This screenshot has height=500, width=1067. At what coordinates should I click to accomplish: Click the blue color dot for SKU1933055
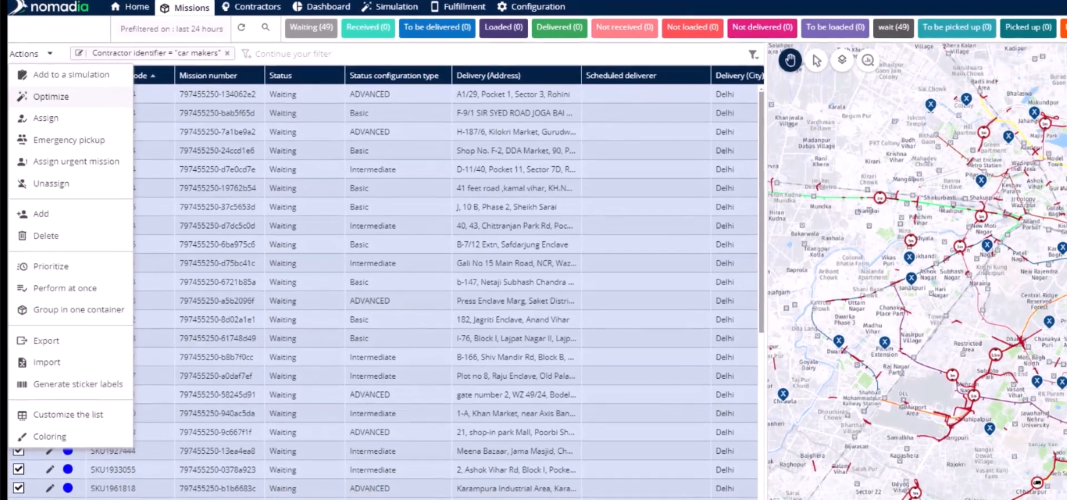click(67, 469)
